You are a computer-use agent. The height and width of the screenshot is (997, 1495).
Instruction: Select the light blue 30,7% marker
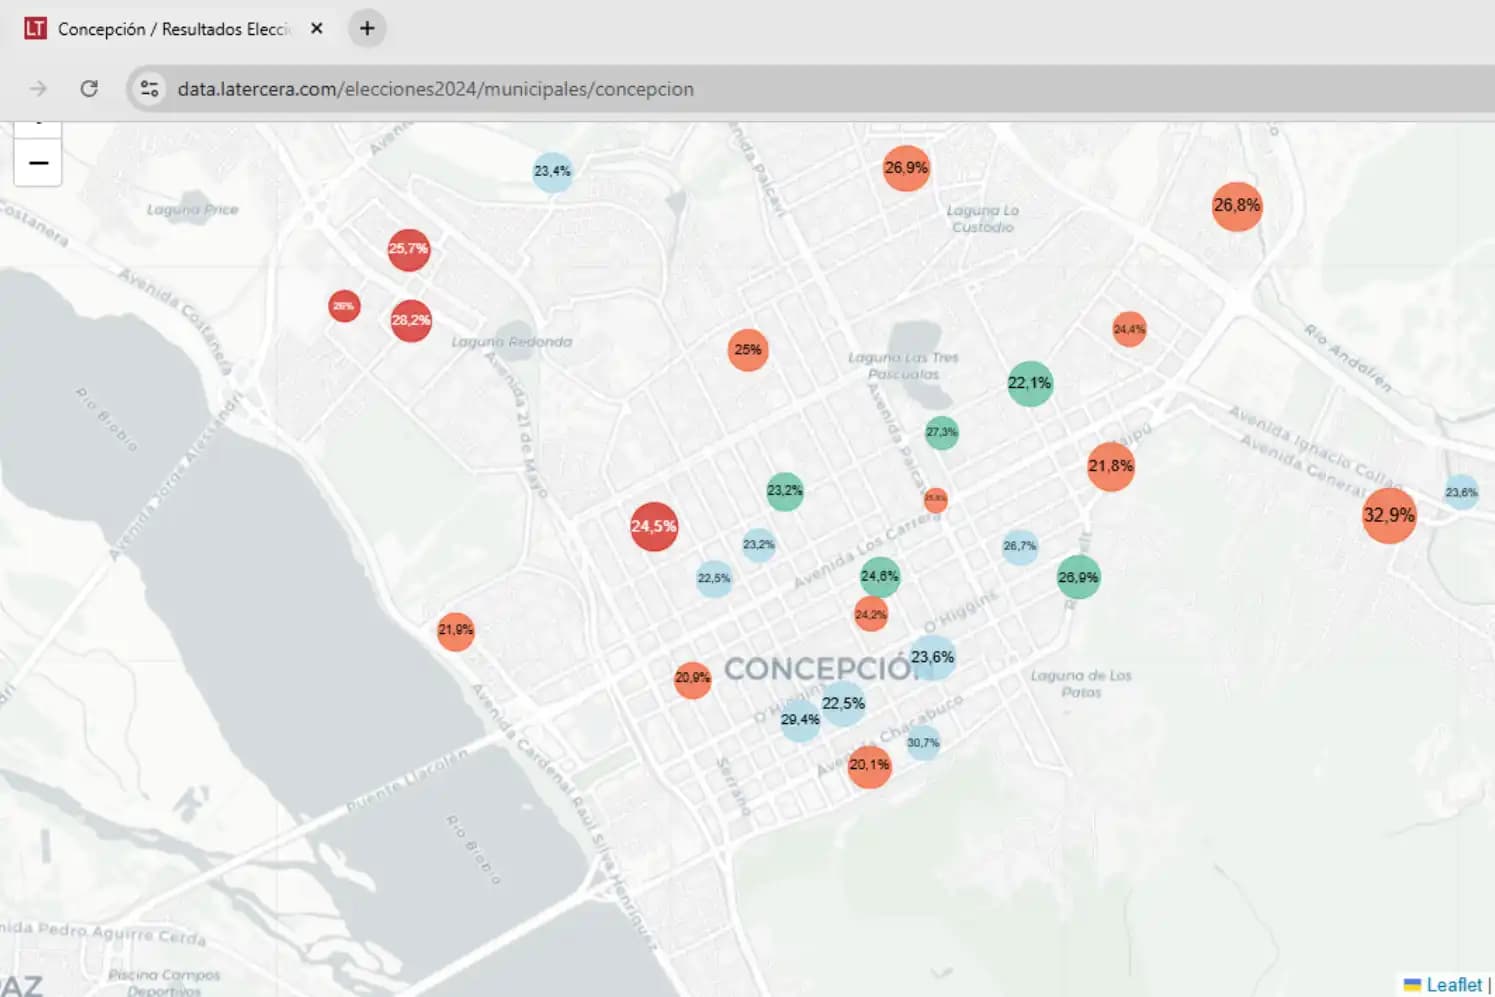923,743
